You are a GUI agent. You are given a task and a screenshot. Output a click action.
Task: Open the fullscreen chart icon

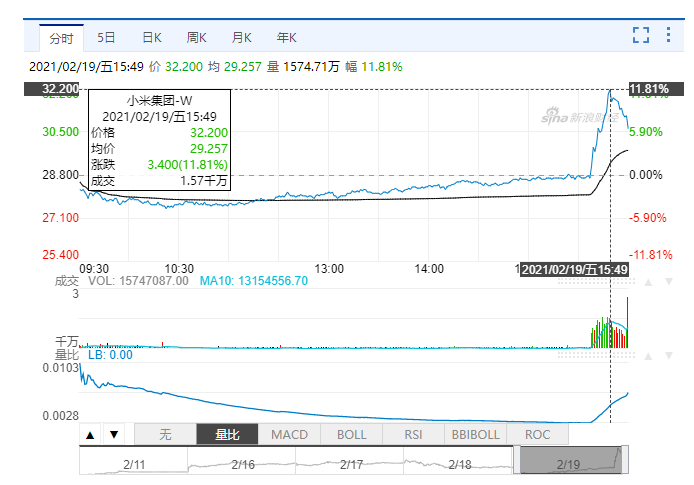[x=640, y=35]
